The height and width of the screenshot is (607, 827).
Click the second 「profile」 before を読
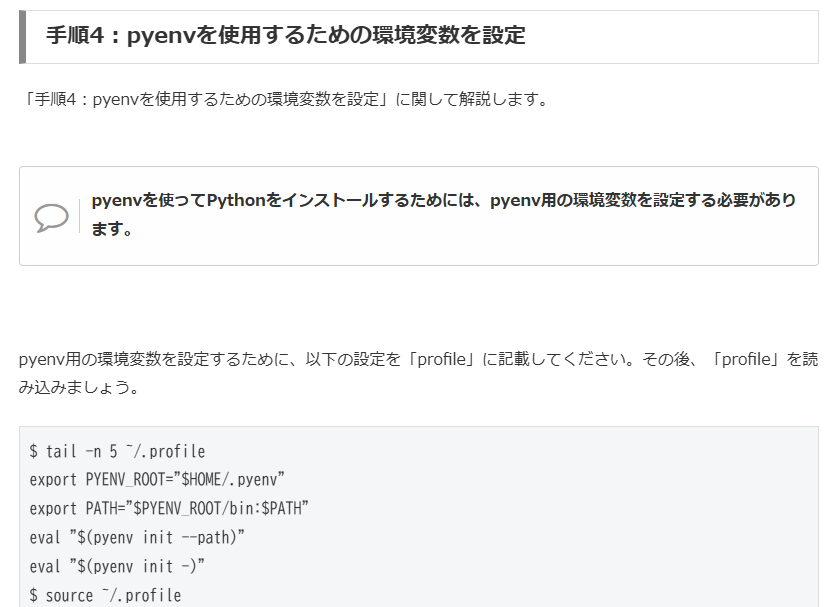point(744,359)
